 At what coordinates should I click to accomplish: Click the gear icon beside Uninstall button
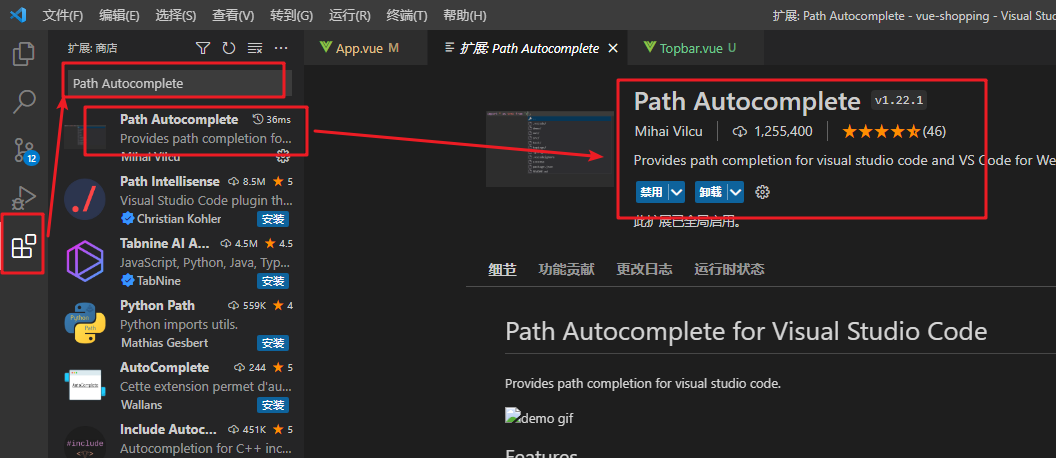click(x=762, y=192)
